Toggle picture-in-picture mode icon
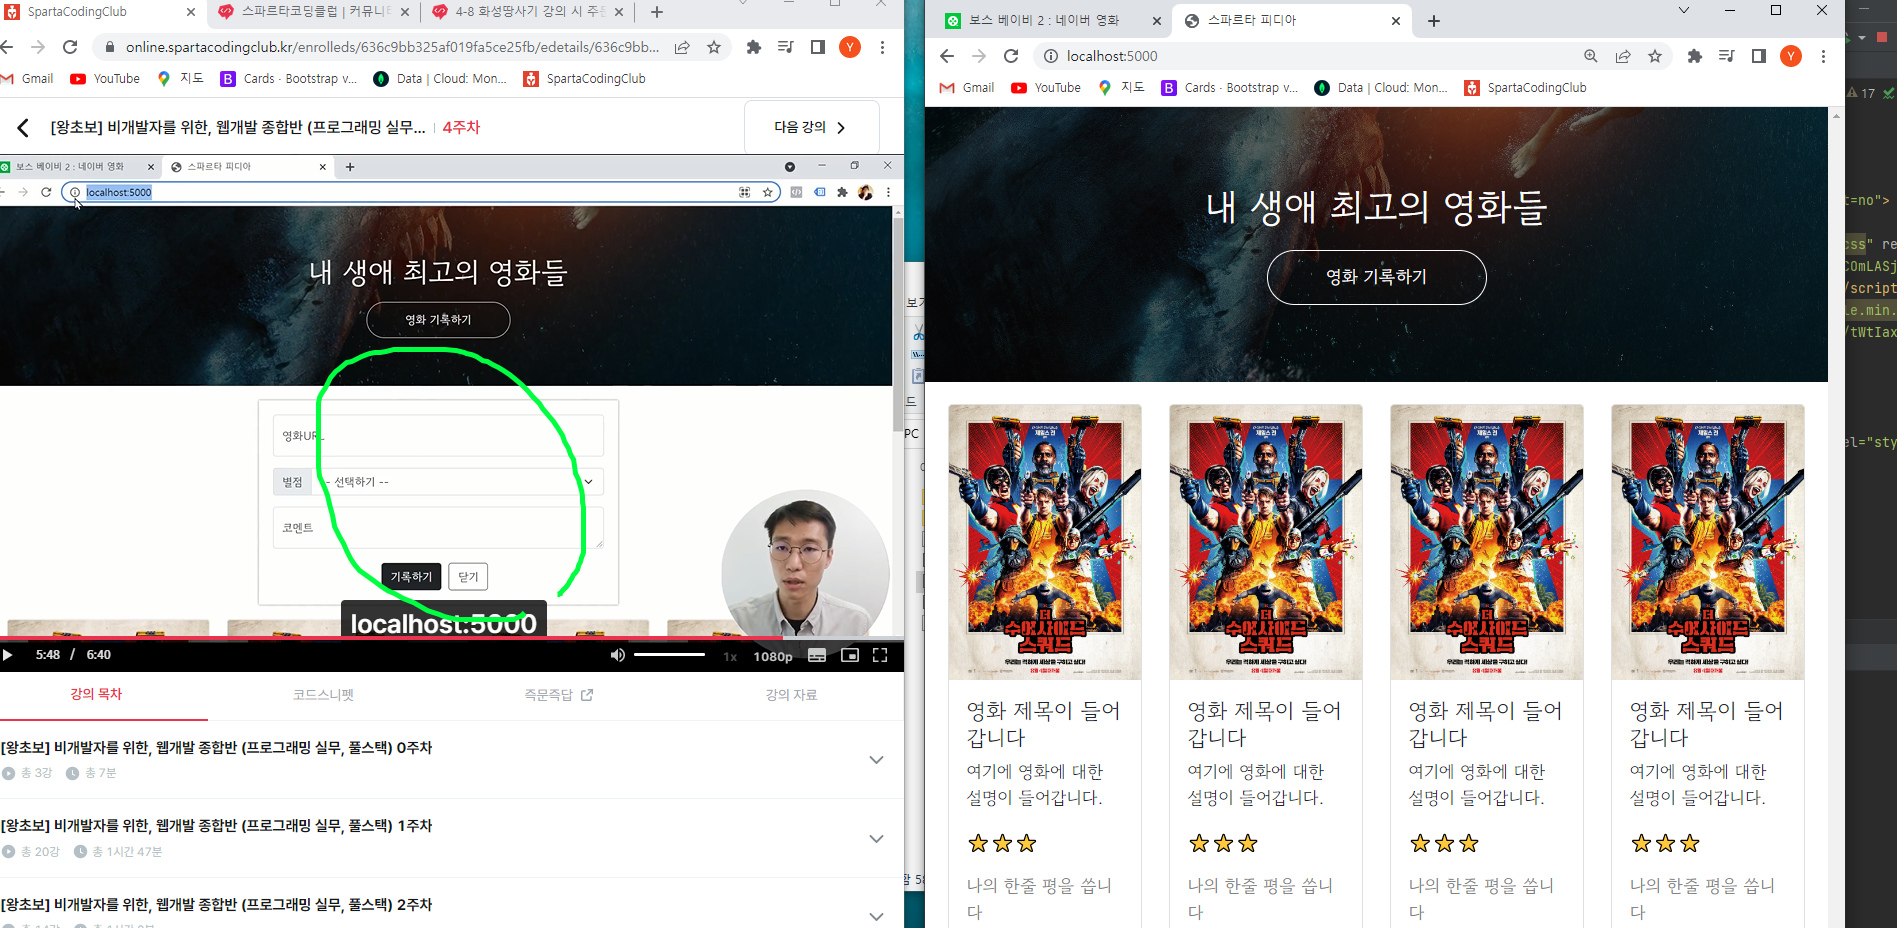Image resolution: width=1897 pixels, height=928 pixels. coord(850,655)
